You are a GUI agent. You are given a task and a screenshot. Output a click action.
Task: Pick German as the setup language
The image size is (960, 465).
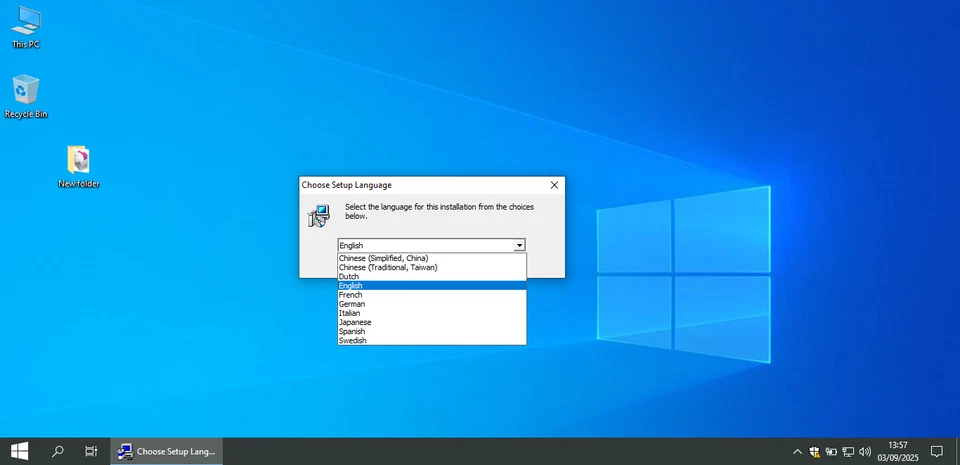coord(352,304)
